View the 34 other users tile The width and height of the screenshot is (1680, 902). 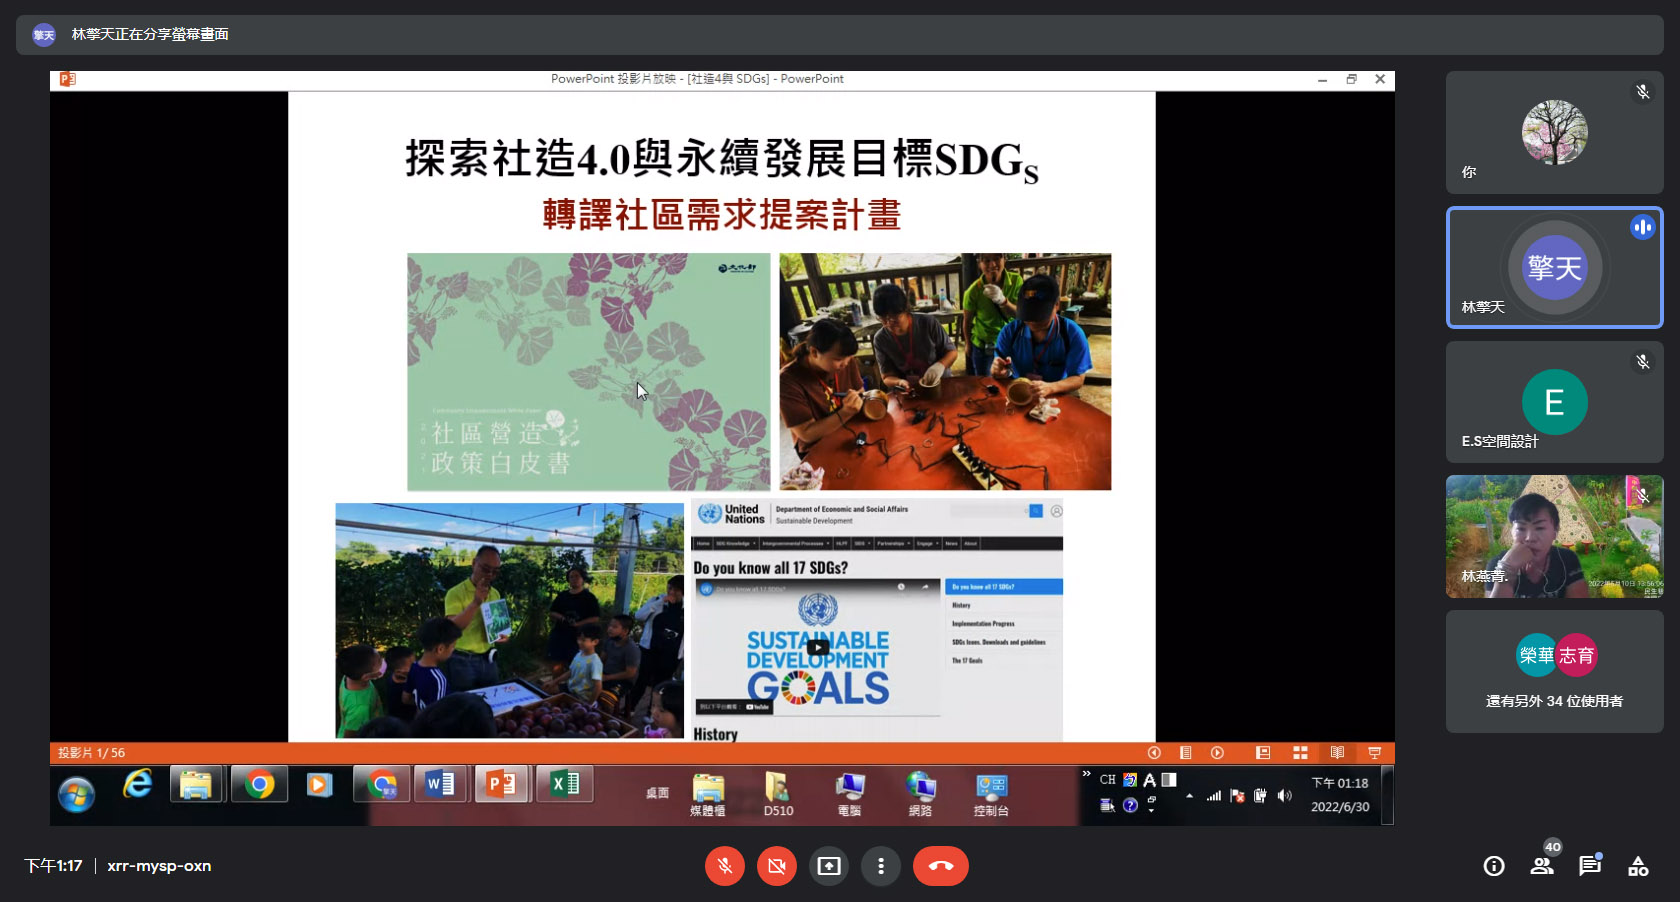pos(1555,672)
